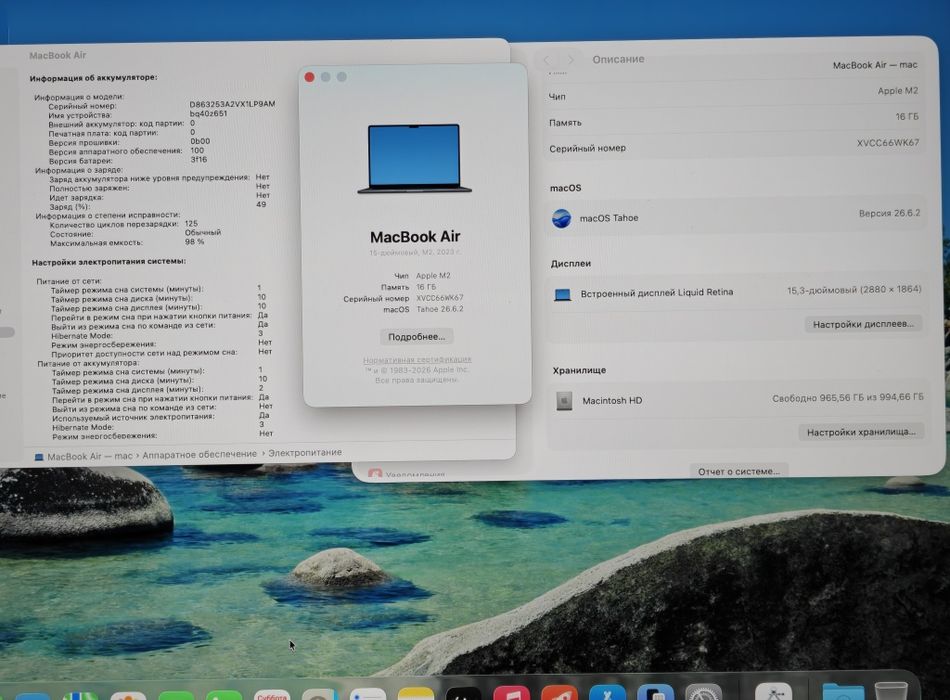The height and width of the screenshot is (700, 950).
Task: Open Настройки дисплеев… in System Settings
Action: click(863, 324)
